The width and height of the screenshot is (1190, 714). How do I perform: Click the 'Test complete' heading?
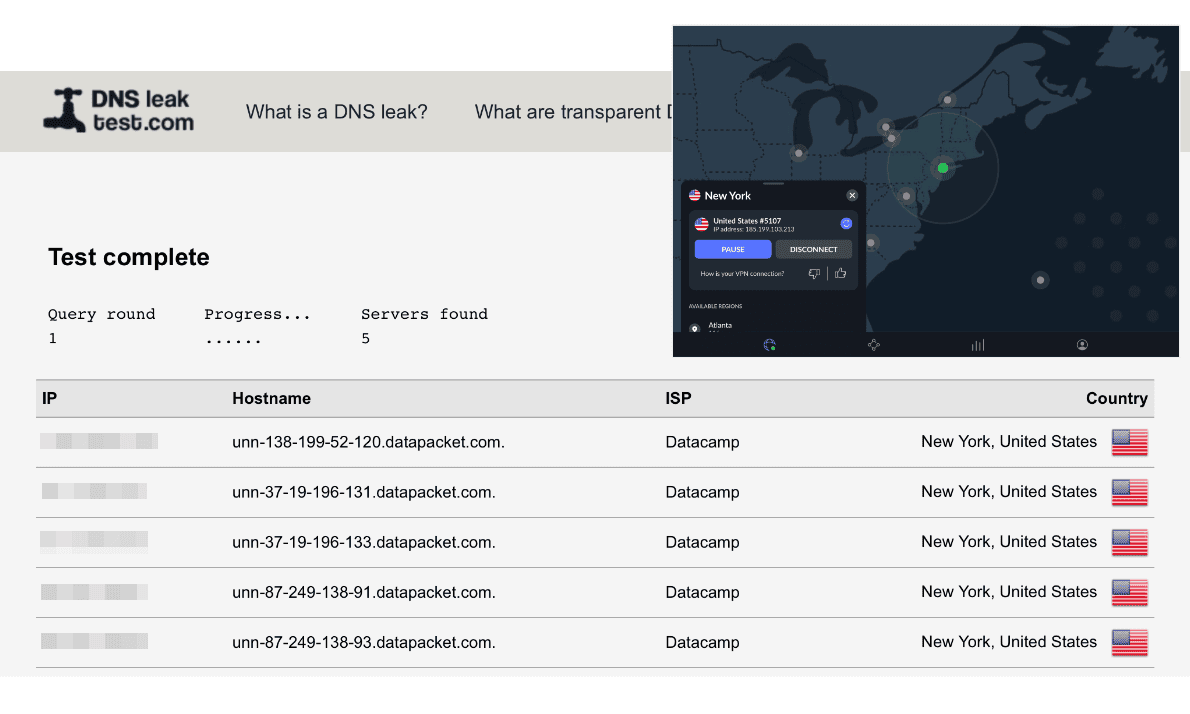[x=128, y=257]
